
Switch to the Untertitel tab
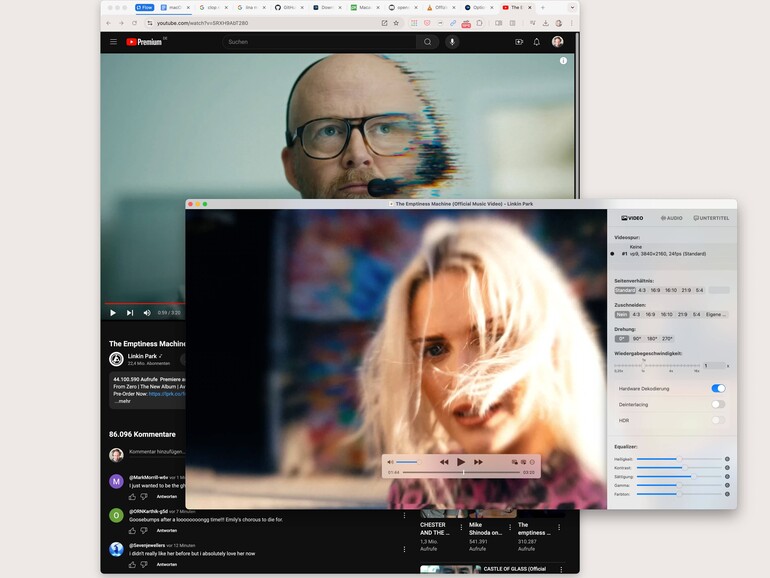click(x=711, y=217)
